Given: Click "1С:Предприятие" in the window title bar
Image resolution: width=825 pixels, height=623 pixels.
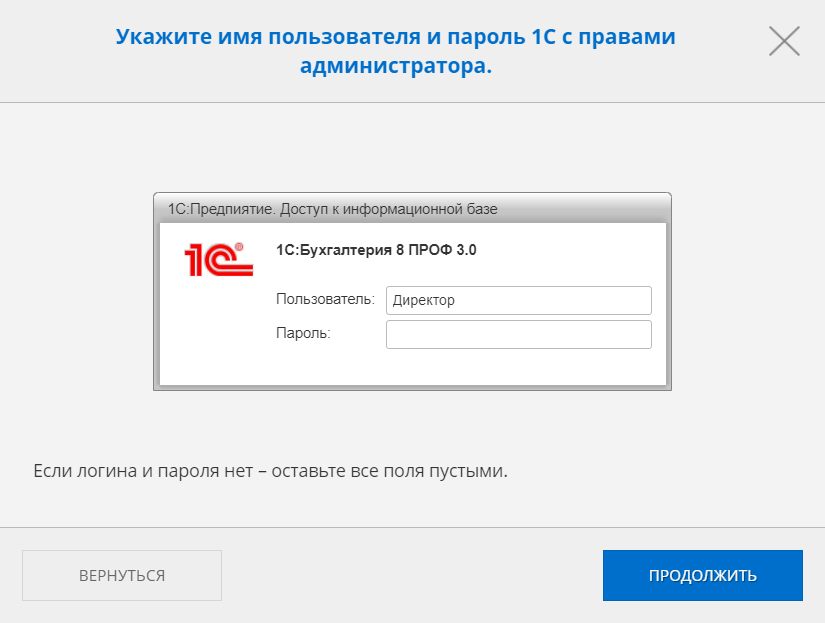Looking at the screenshot, I should [219, 209].
